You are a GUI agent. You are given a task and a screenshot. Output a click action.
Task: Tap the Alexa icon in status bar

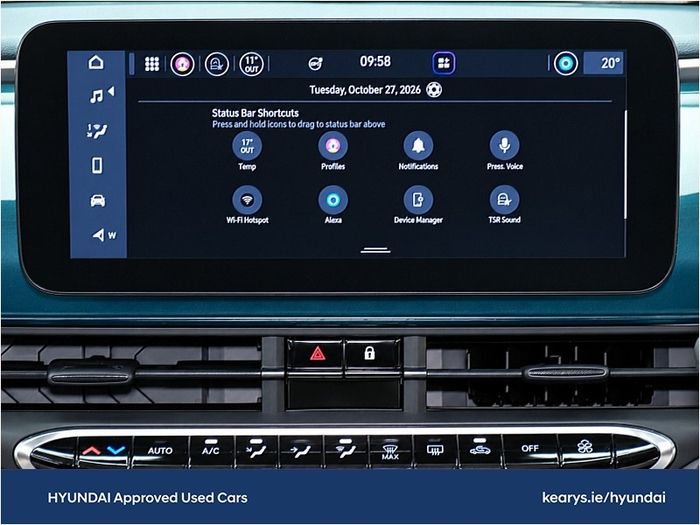(x=566, y=63)
